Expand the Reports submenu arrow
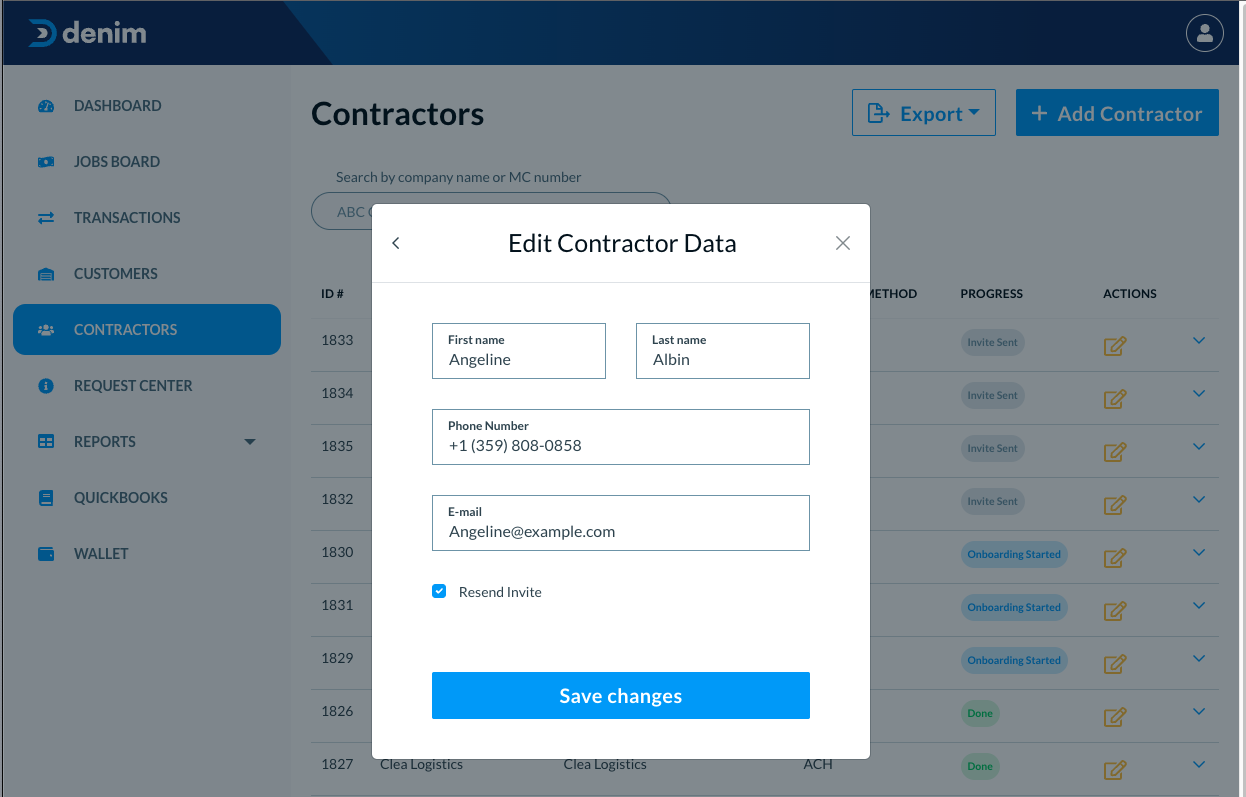 pyautogui.click(x=250, y=442)
